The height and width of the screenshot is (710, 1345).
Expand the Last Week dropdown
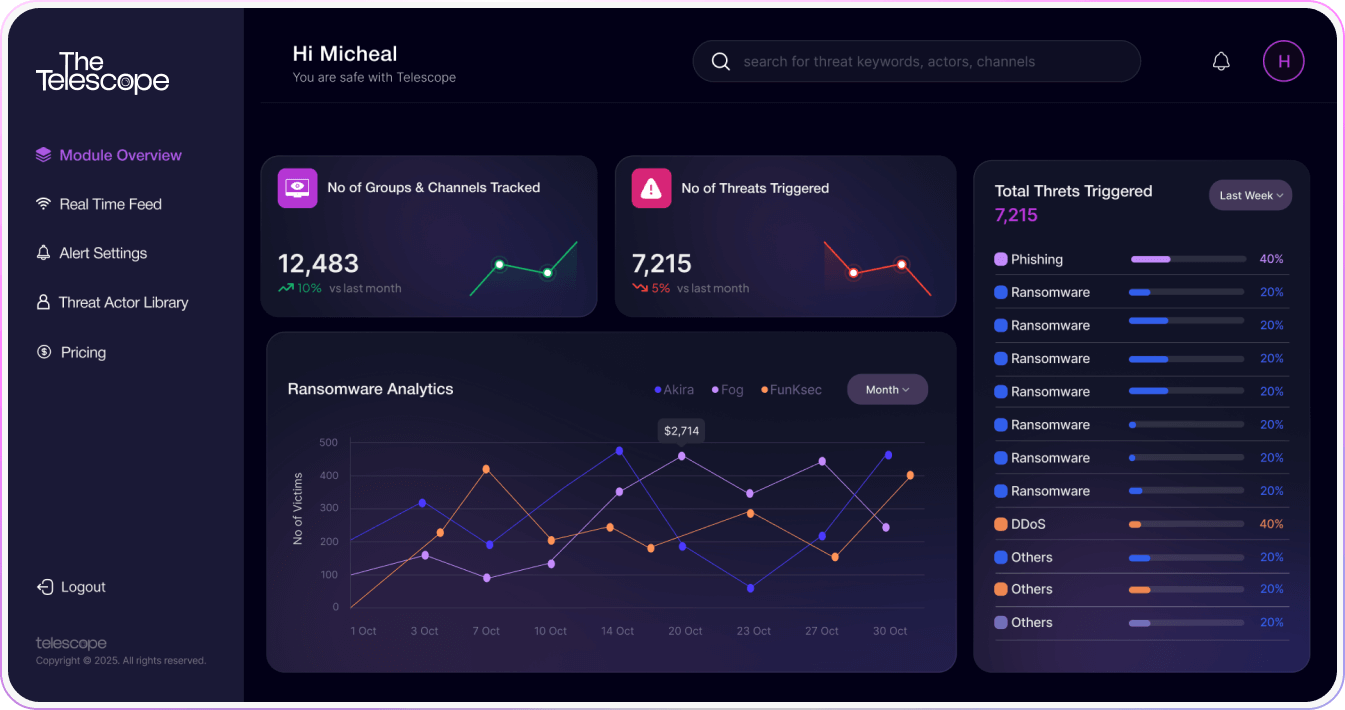tap(1250, 196)
